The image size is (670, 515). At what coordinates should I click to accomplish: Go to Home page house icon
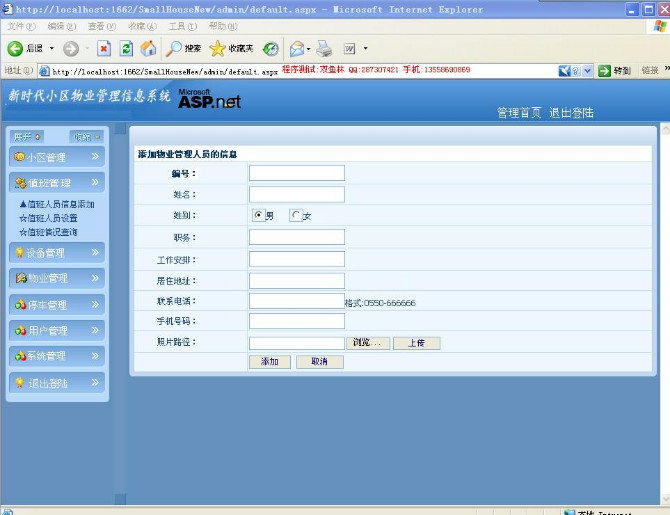(148, 48)
